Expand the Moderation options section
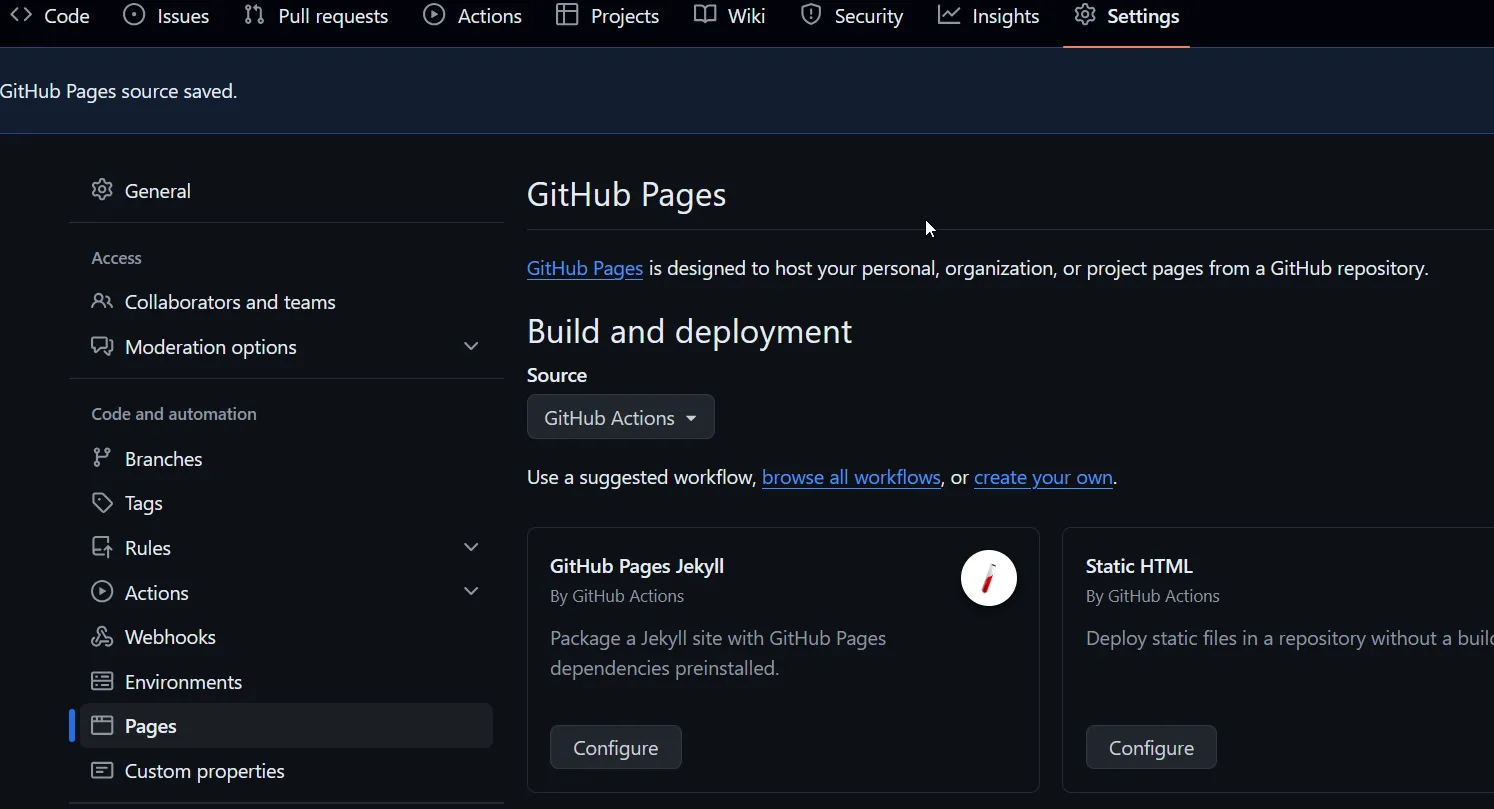 (x=470, y=346)
